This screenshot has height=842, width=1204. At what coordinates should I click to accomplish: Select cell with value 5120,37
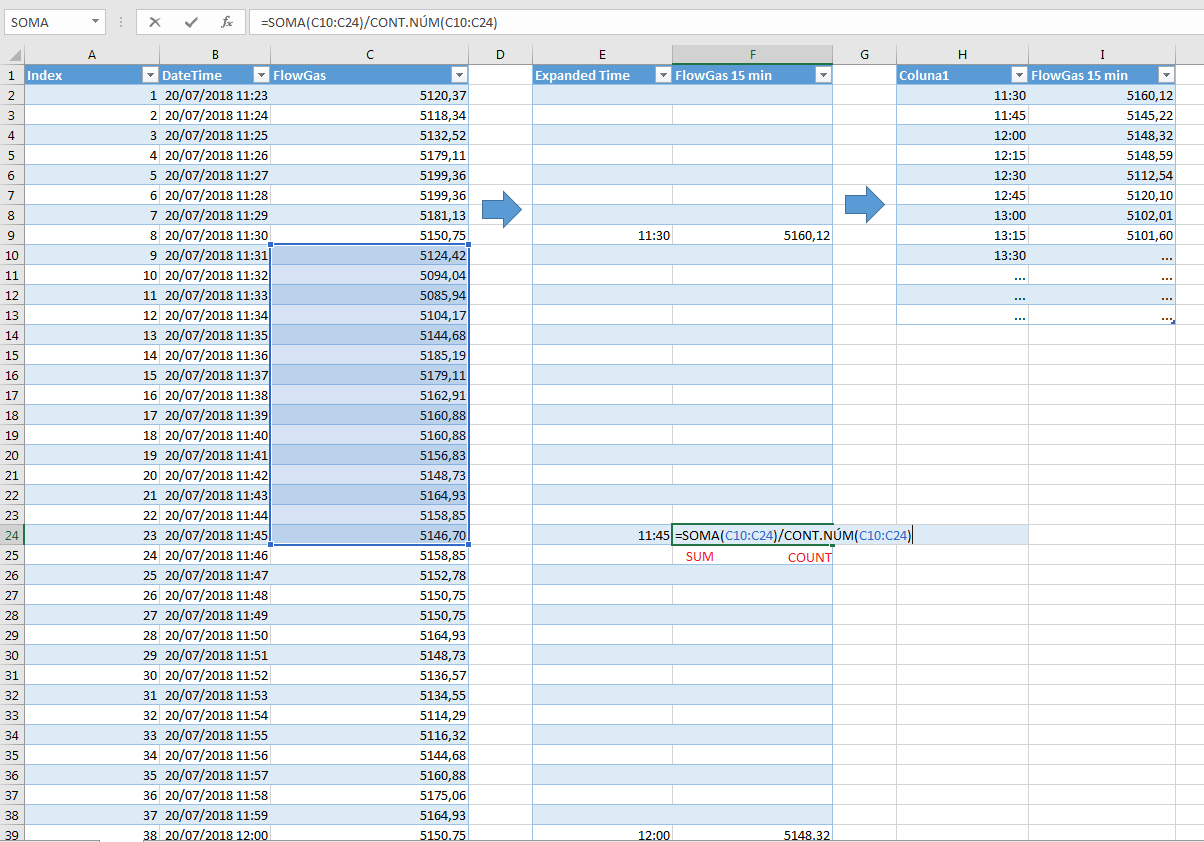pos(370,95)
